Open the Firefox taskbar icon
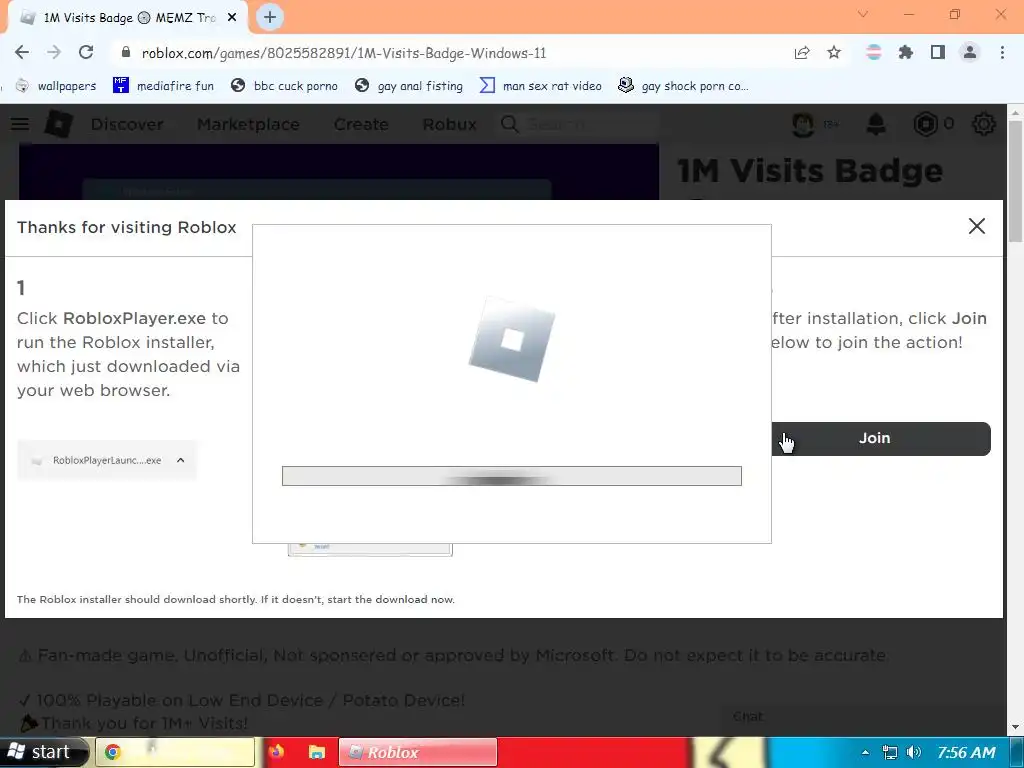 point(276,752)
